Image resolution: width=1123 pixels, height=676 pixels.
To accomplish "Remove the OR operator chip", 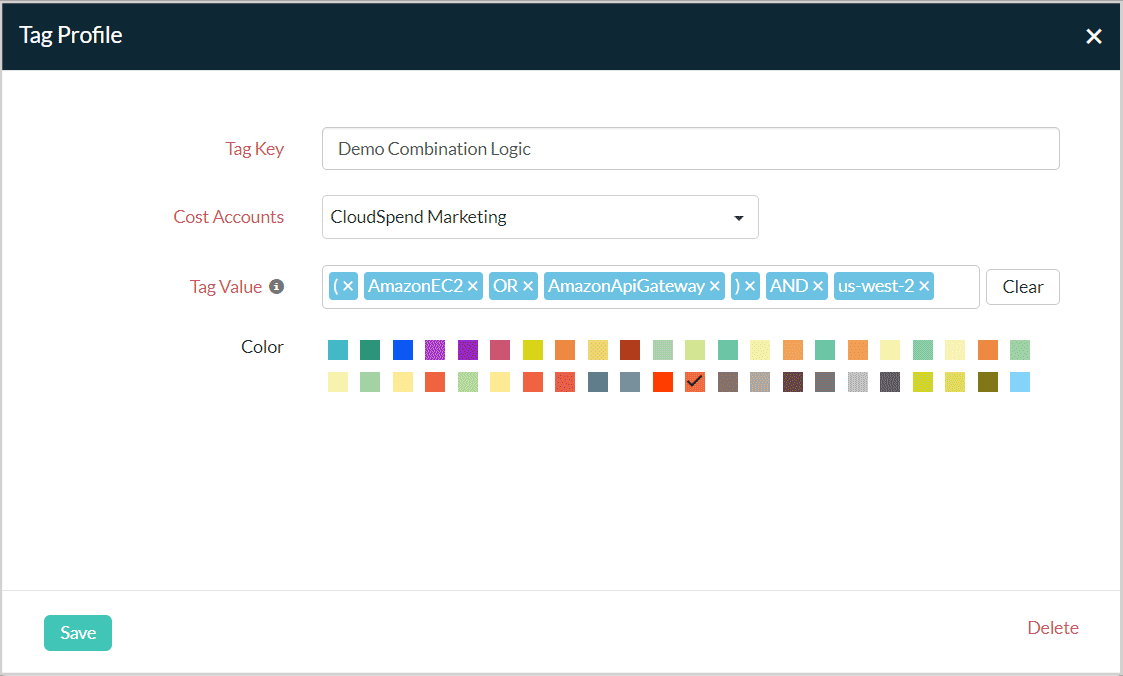I will (x=528, y=287).
